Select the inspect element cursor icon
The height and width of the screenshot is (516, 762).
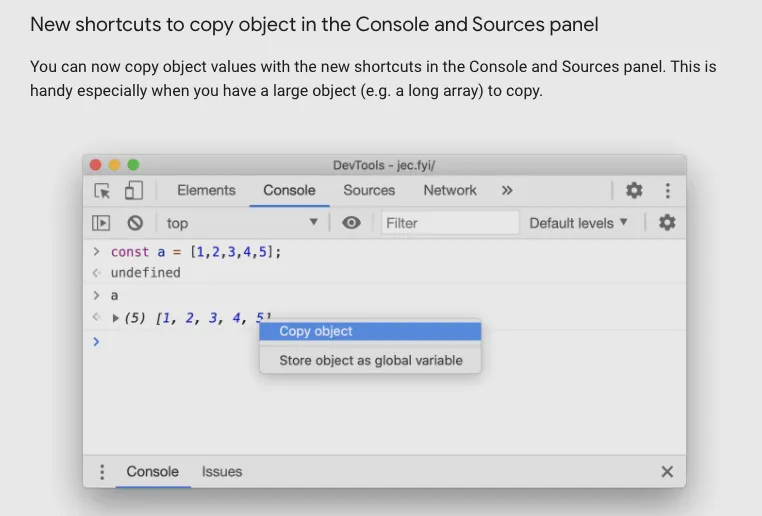coord(102,190)
